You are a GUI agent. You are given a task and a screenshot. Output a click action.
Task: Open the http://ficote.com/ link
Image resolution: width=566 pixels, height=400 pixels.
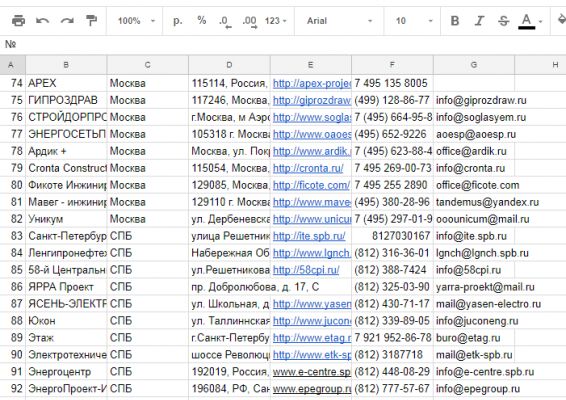311,185
